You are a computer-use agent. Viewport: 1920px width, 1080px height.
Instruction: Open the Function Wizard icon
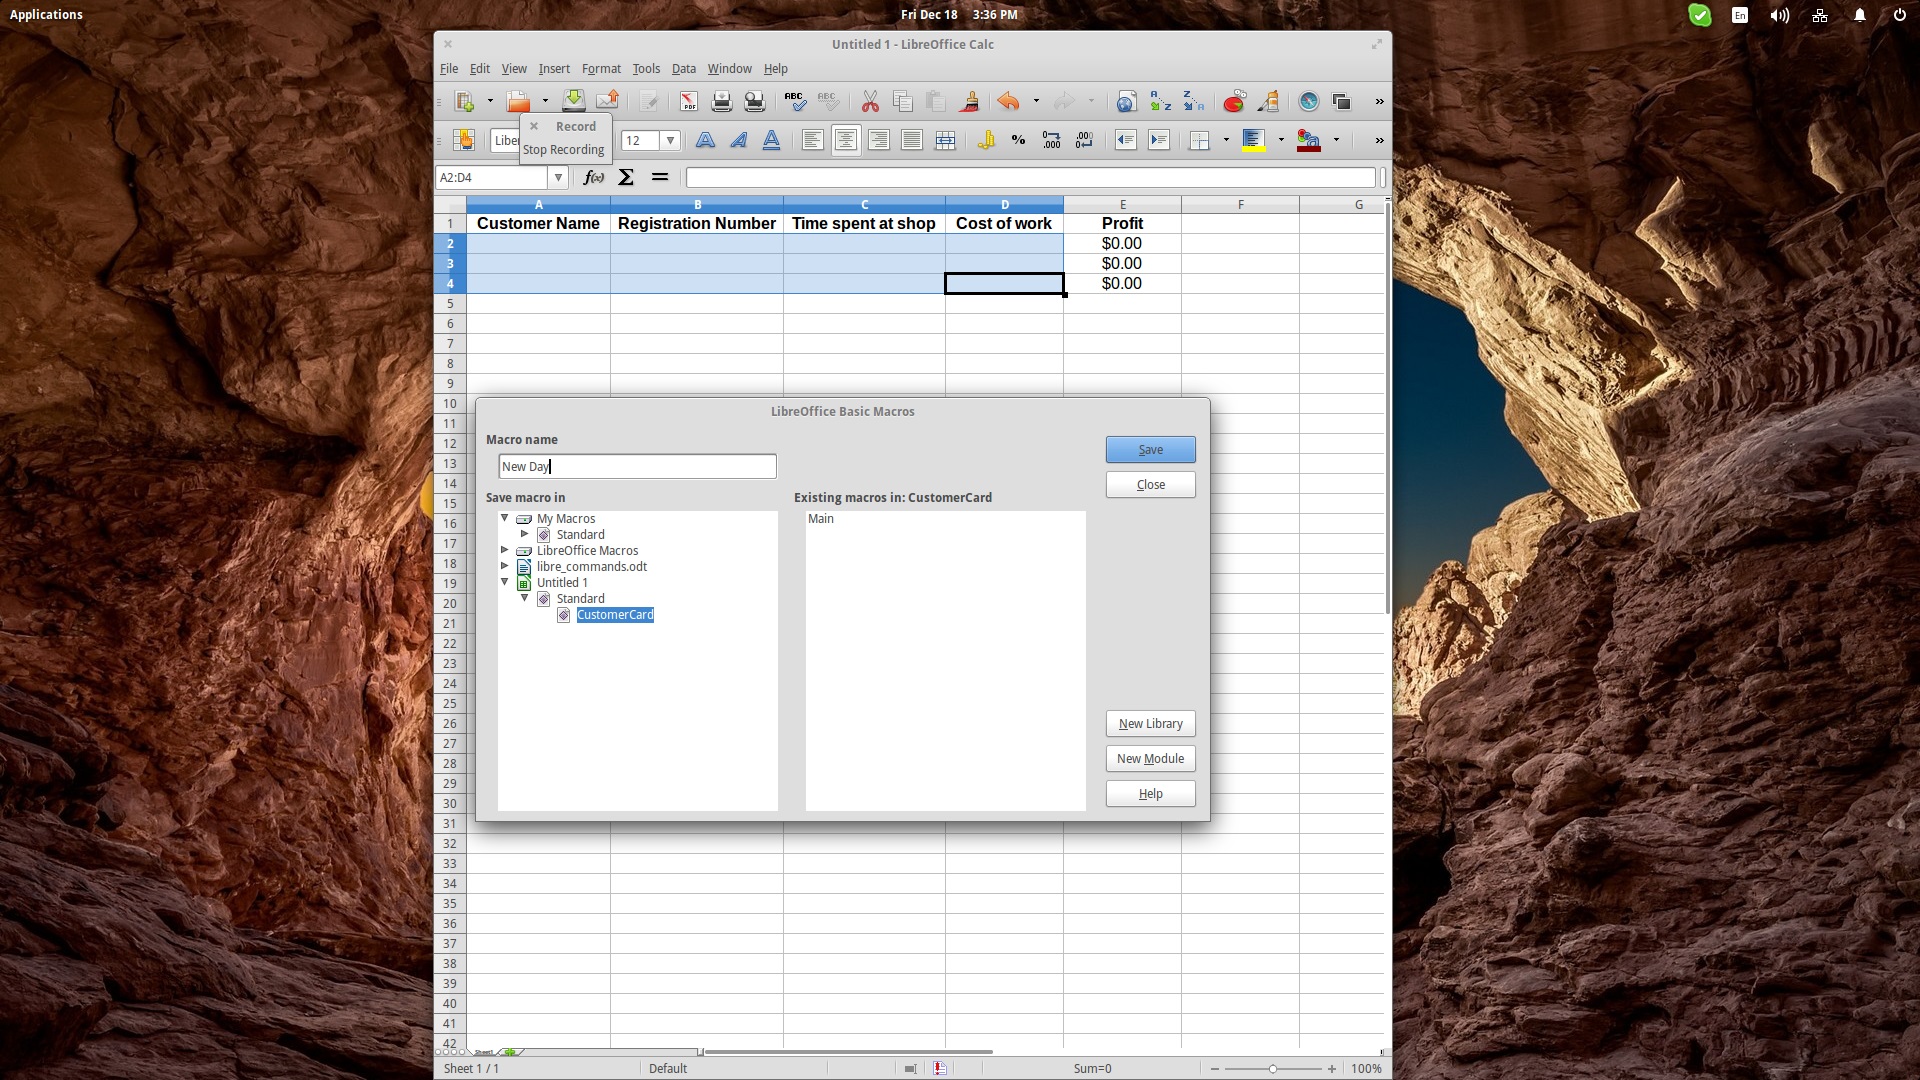[594, 177]
